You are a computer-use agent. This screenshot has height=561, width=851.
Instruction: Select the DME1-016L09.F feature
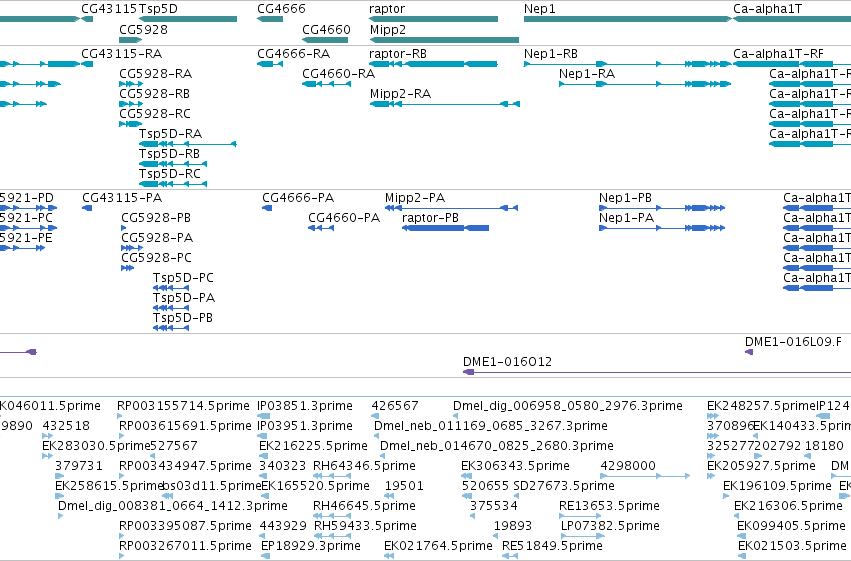pos(749,353)
